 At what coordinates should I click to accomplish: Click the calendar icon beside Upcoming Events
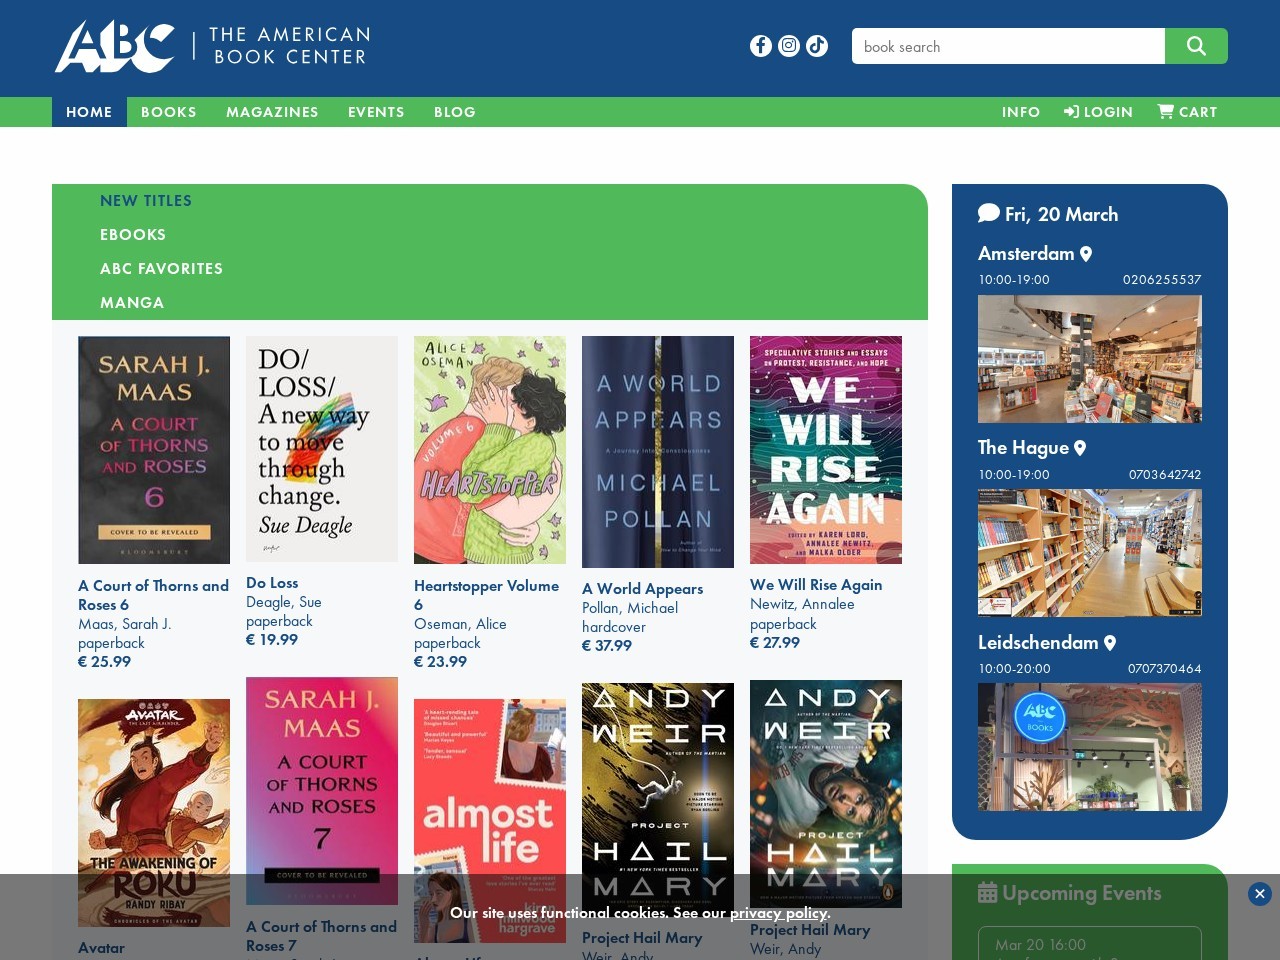click(x=988, y=891)
